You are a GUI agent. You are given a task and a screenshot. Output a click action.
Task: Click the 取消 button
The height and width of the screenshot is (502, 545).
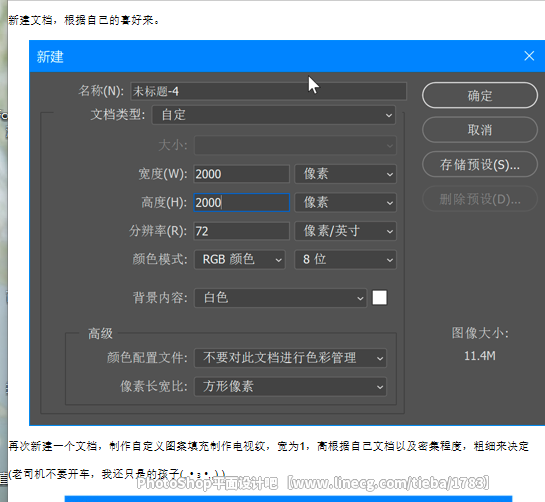480,130
